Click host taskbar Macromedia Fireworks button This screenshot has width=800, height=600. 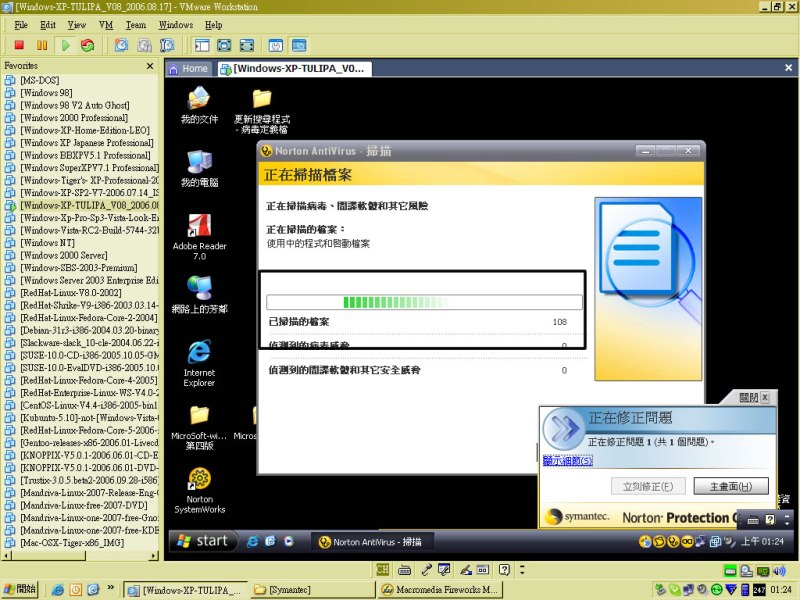click(x=439, y=590)
